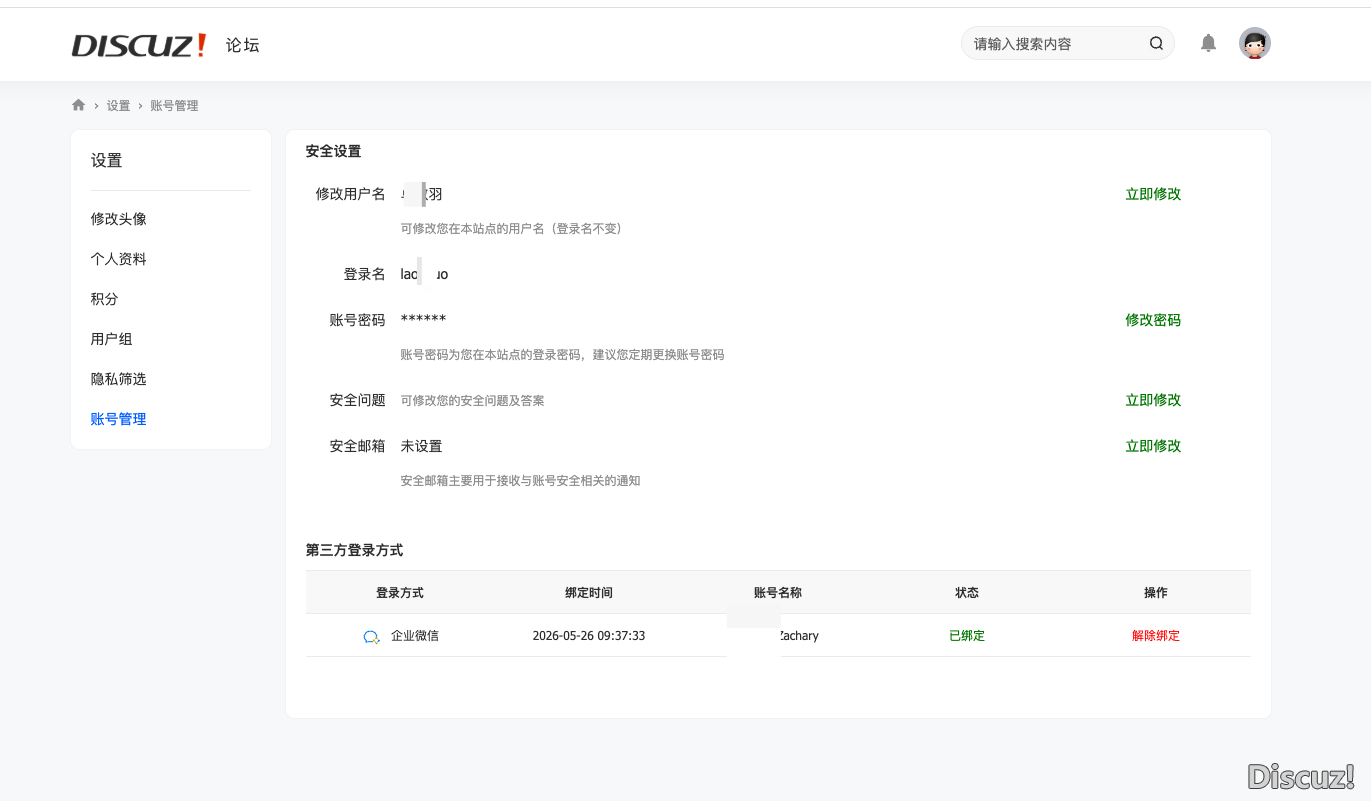Click the 已绑定 status text
Viewport: 1371px width, 801px height.
click(967, 636)
